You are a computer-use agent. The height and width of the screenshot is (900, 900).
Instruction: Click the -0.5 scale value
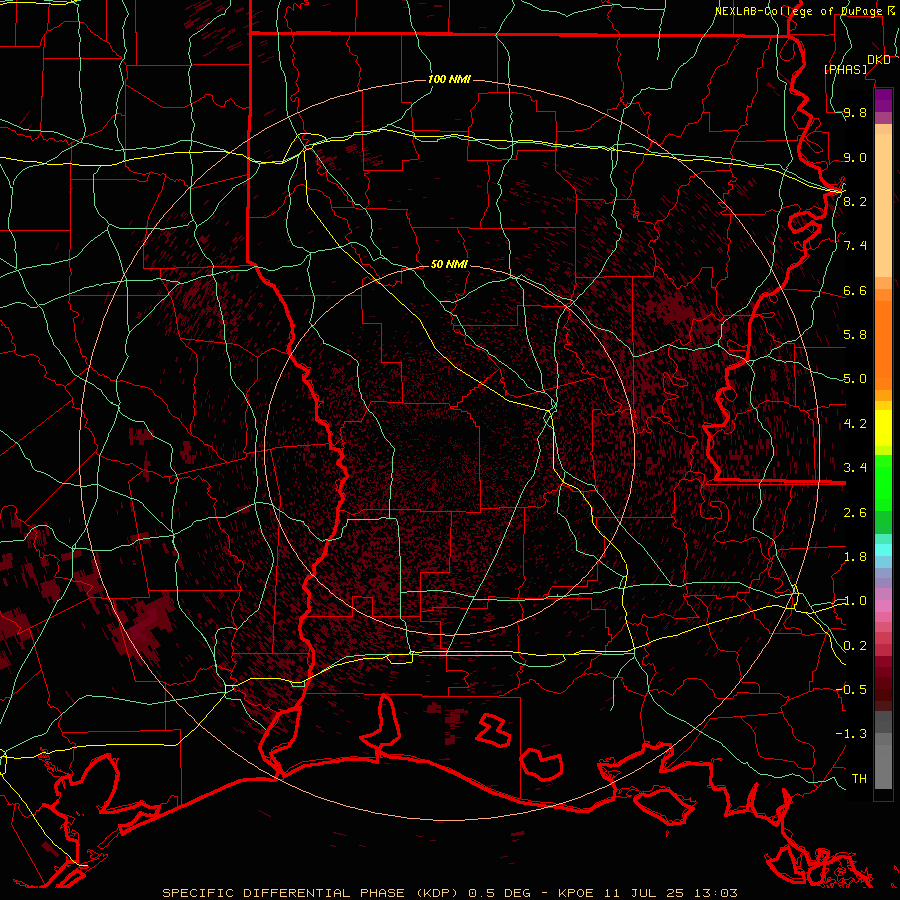(851, 689)
